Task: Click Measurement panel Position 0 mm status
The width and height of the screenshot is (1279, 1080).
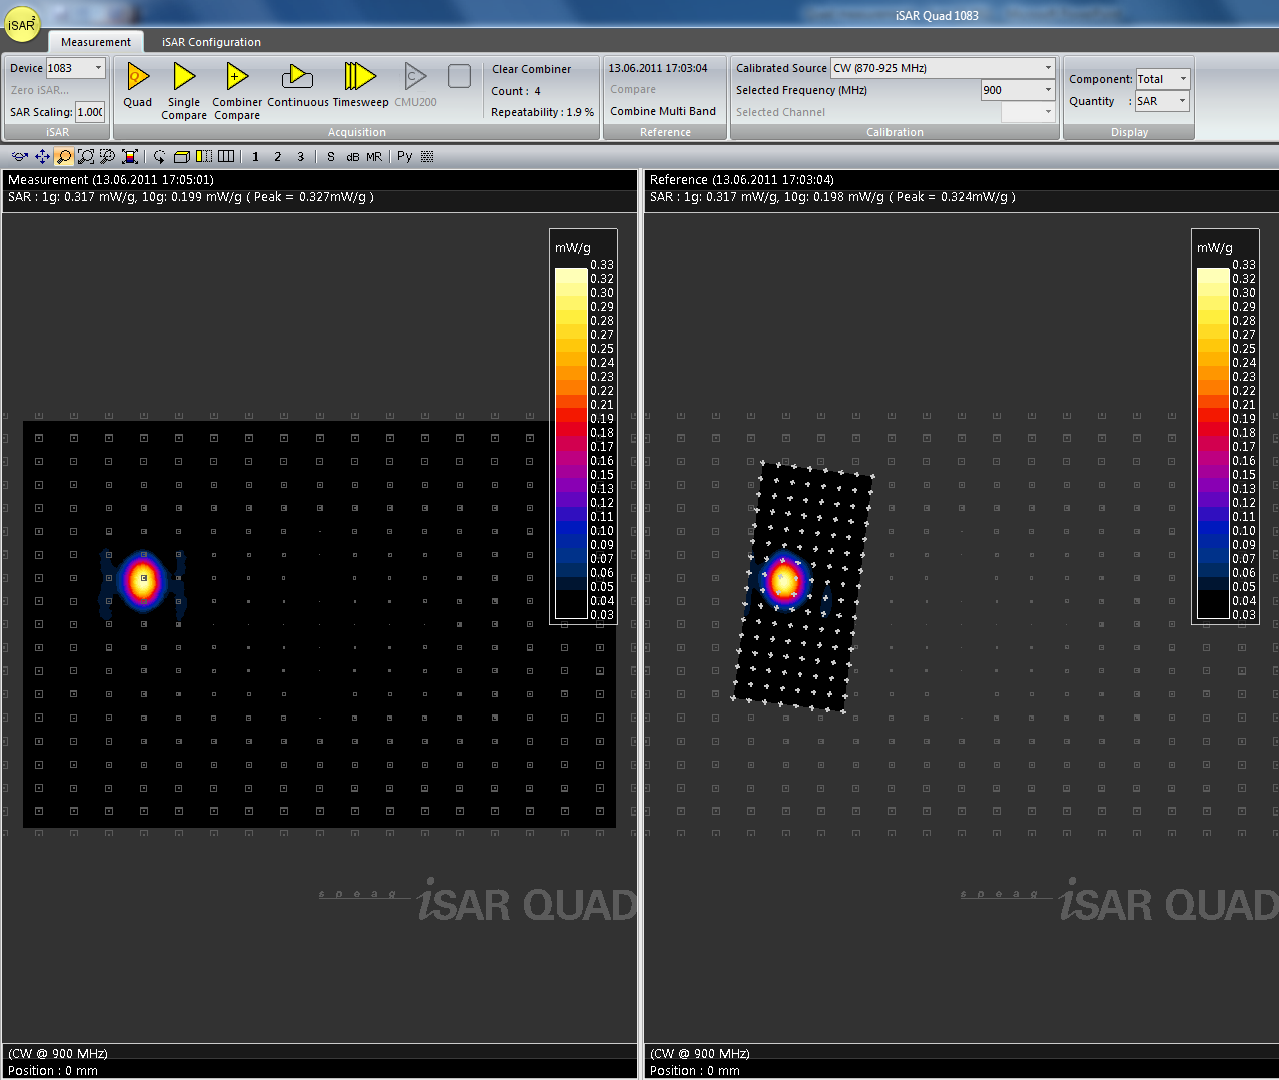Action: [x=53, y=1070]
